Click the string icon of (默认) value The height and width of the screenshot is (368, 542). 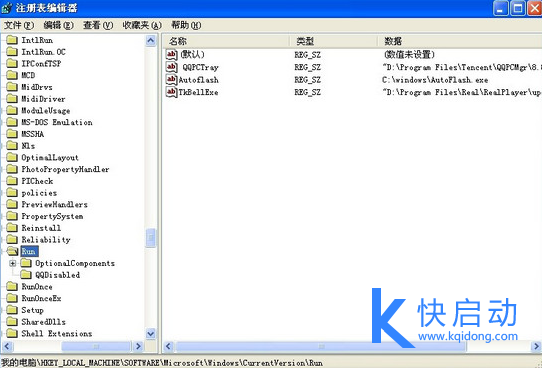(x=171, y=55)
